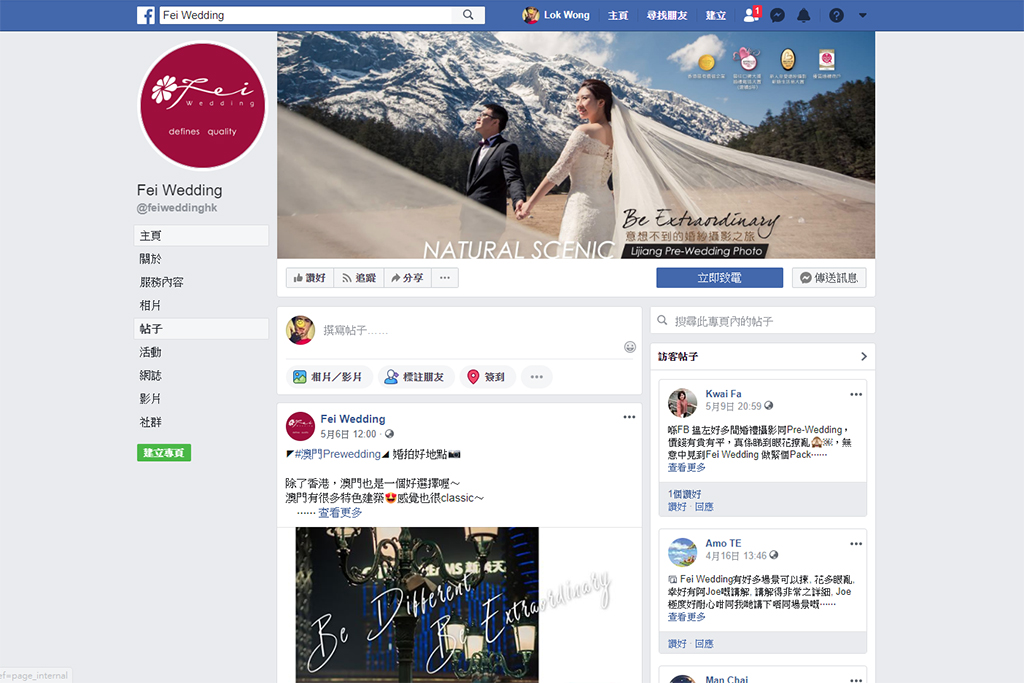Open Kwai Fa profile name link
Viewport: 1024px width, 683px height.
pyautogui.click(x=724, y=394)
